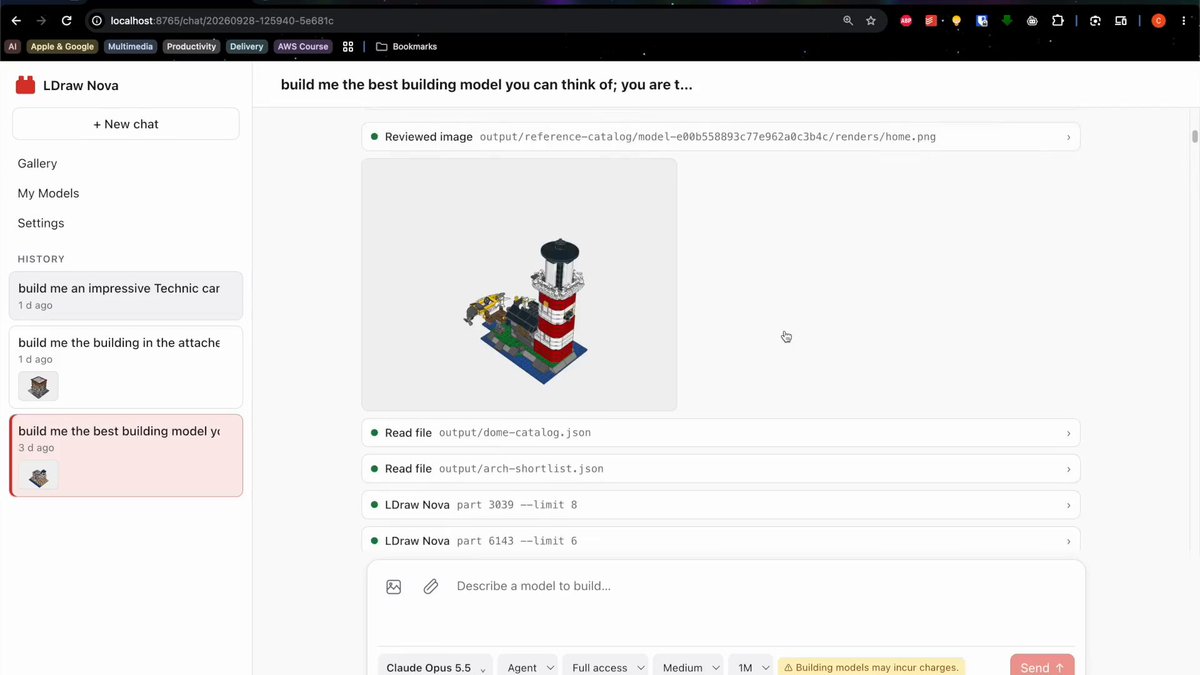Screen dimensions: 1200x675
Task: Open the Claude Opus 5.5 model dropdown
Action: 435,667
